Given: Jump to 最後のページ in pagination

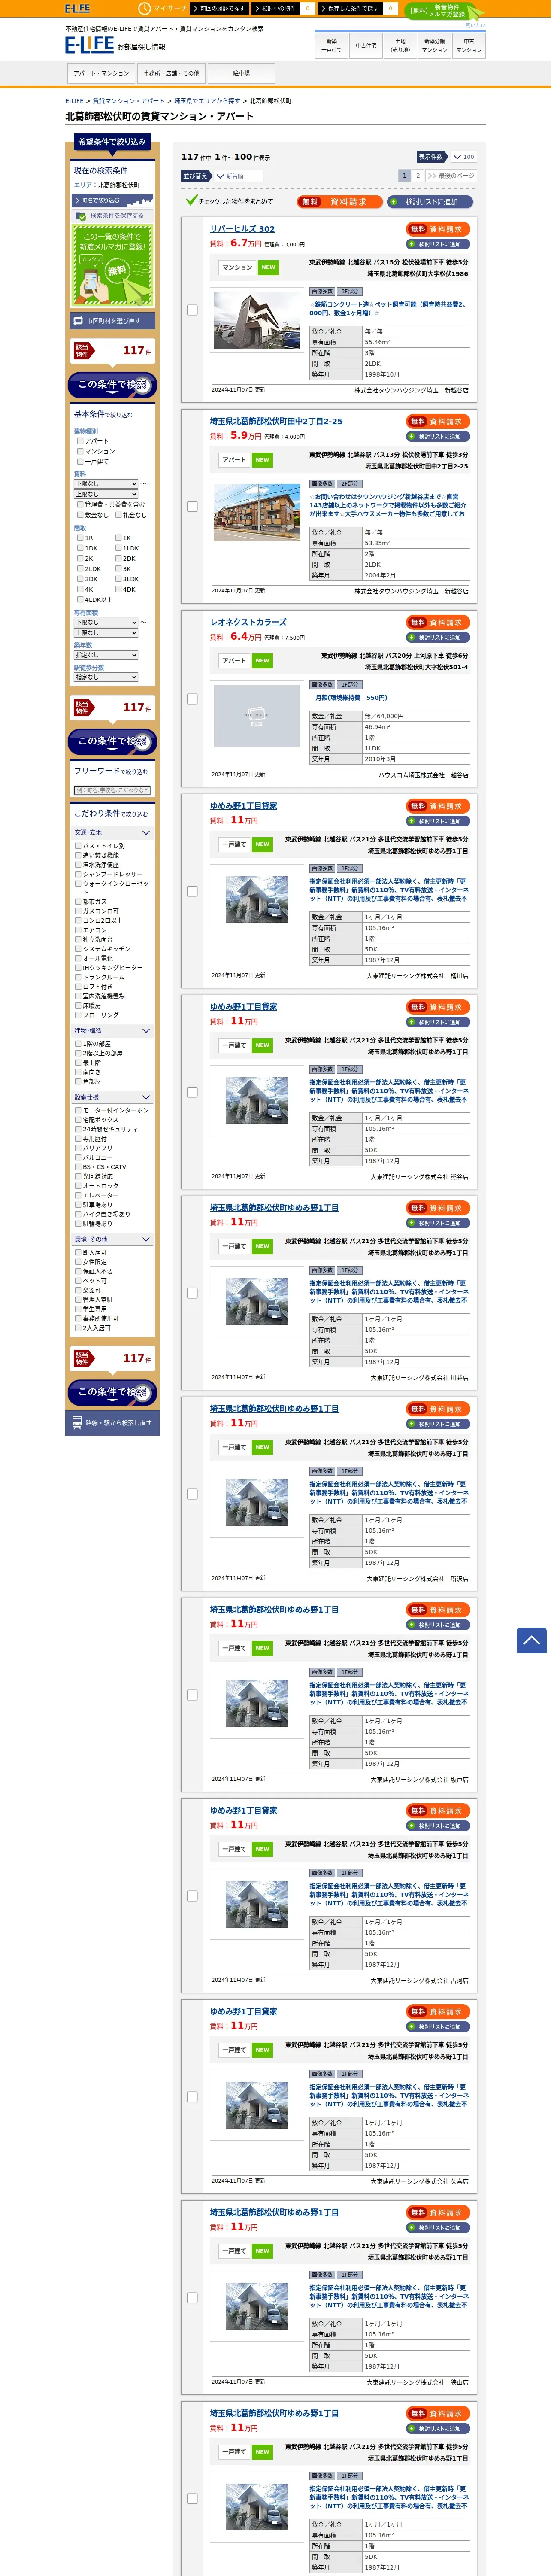Looking at the screenshot, I should (451, 176).
